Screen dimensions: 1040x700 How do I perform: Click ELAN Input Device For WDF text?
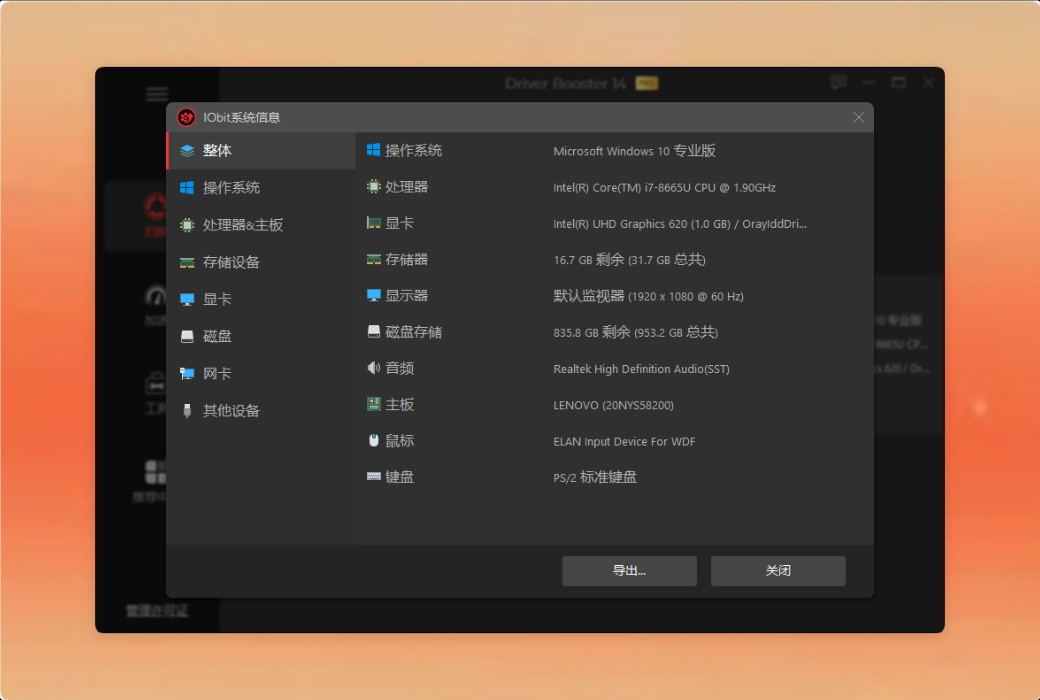[623, 441]
